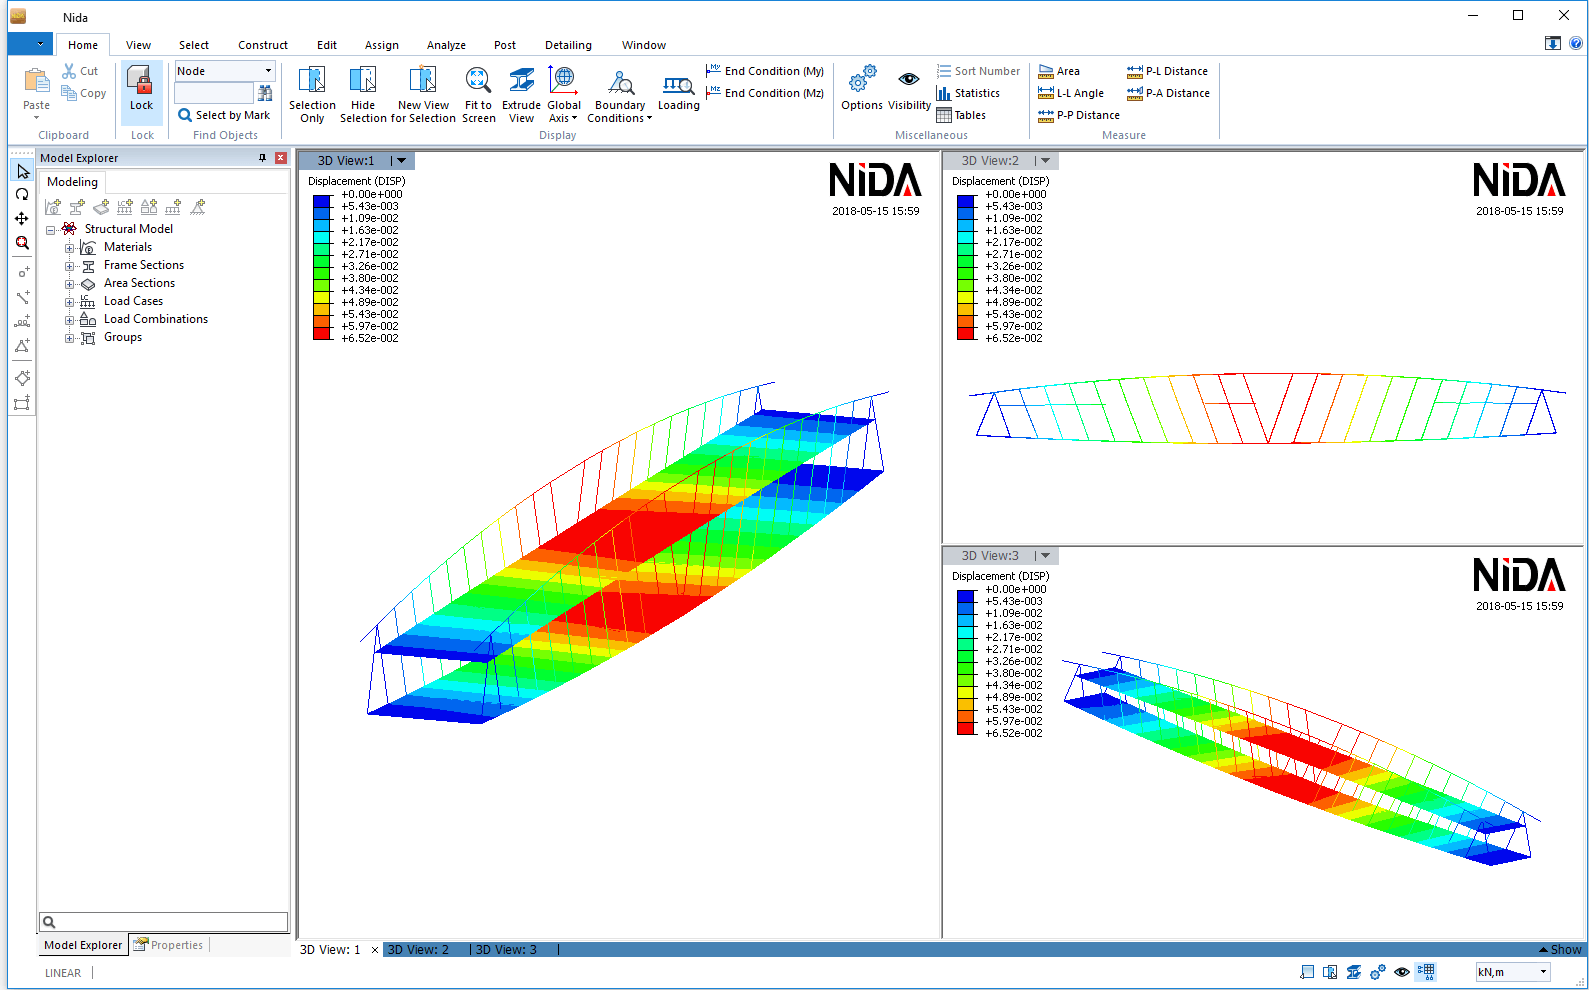Click the Show button above status bar
Screen dimensions: 1589x990
(x=1560, y=950)
